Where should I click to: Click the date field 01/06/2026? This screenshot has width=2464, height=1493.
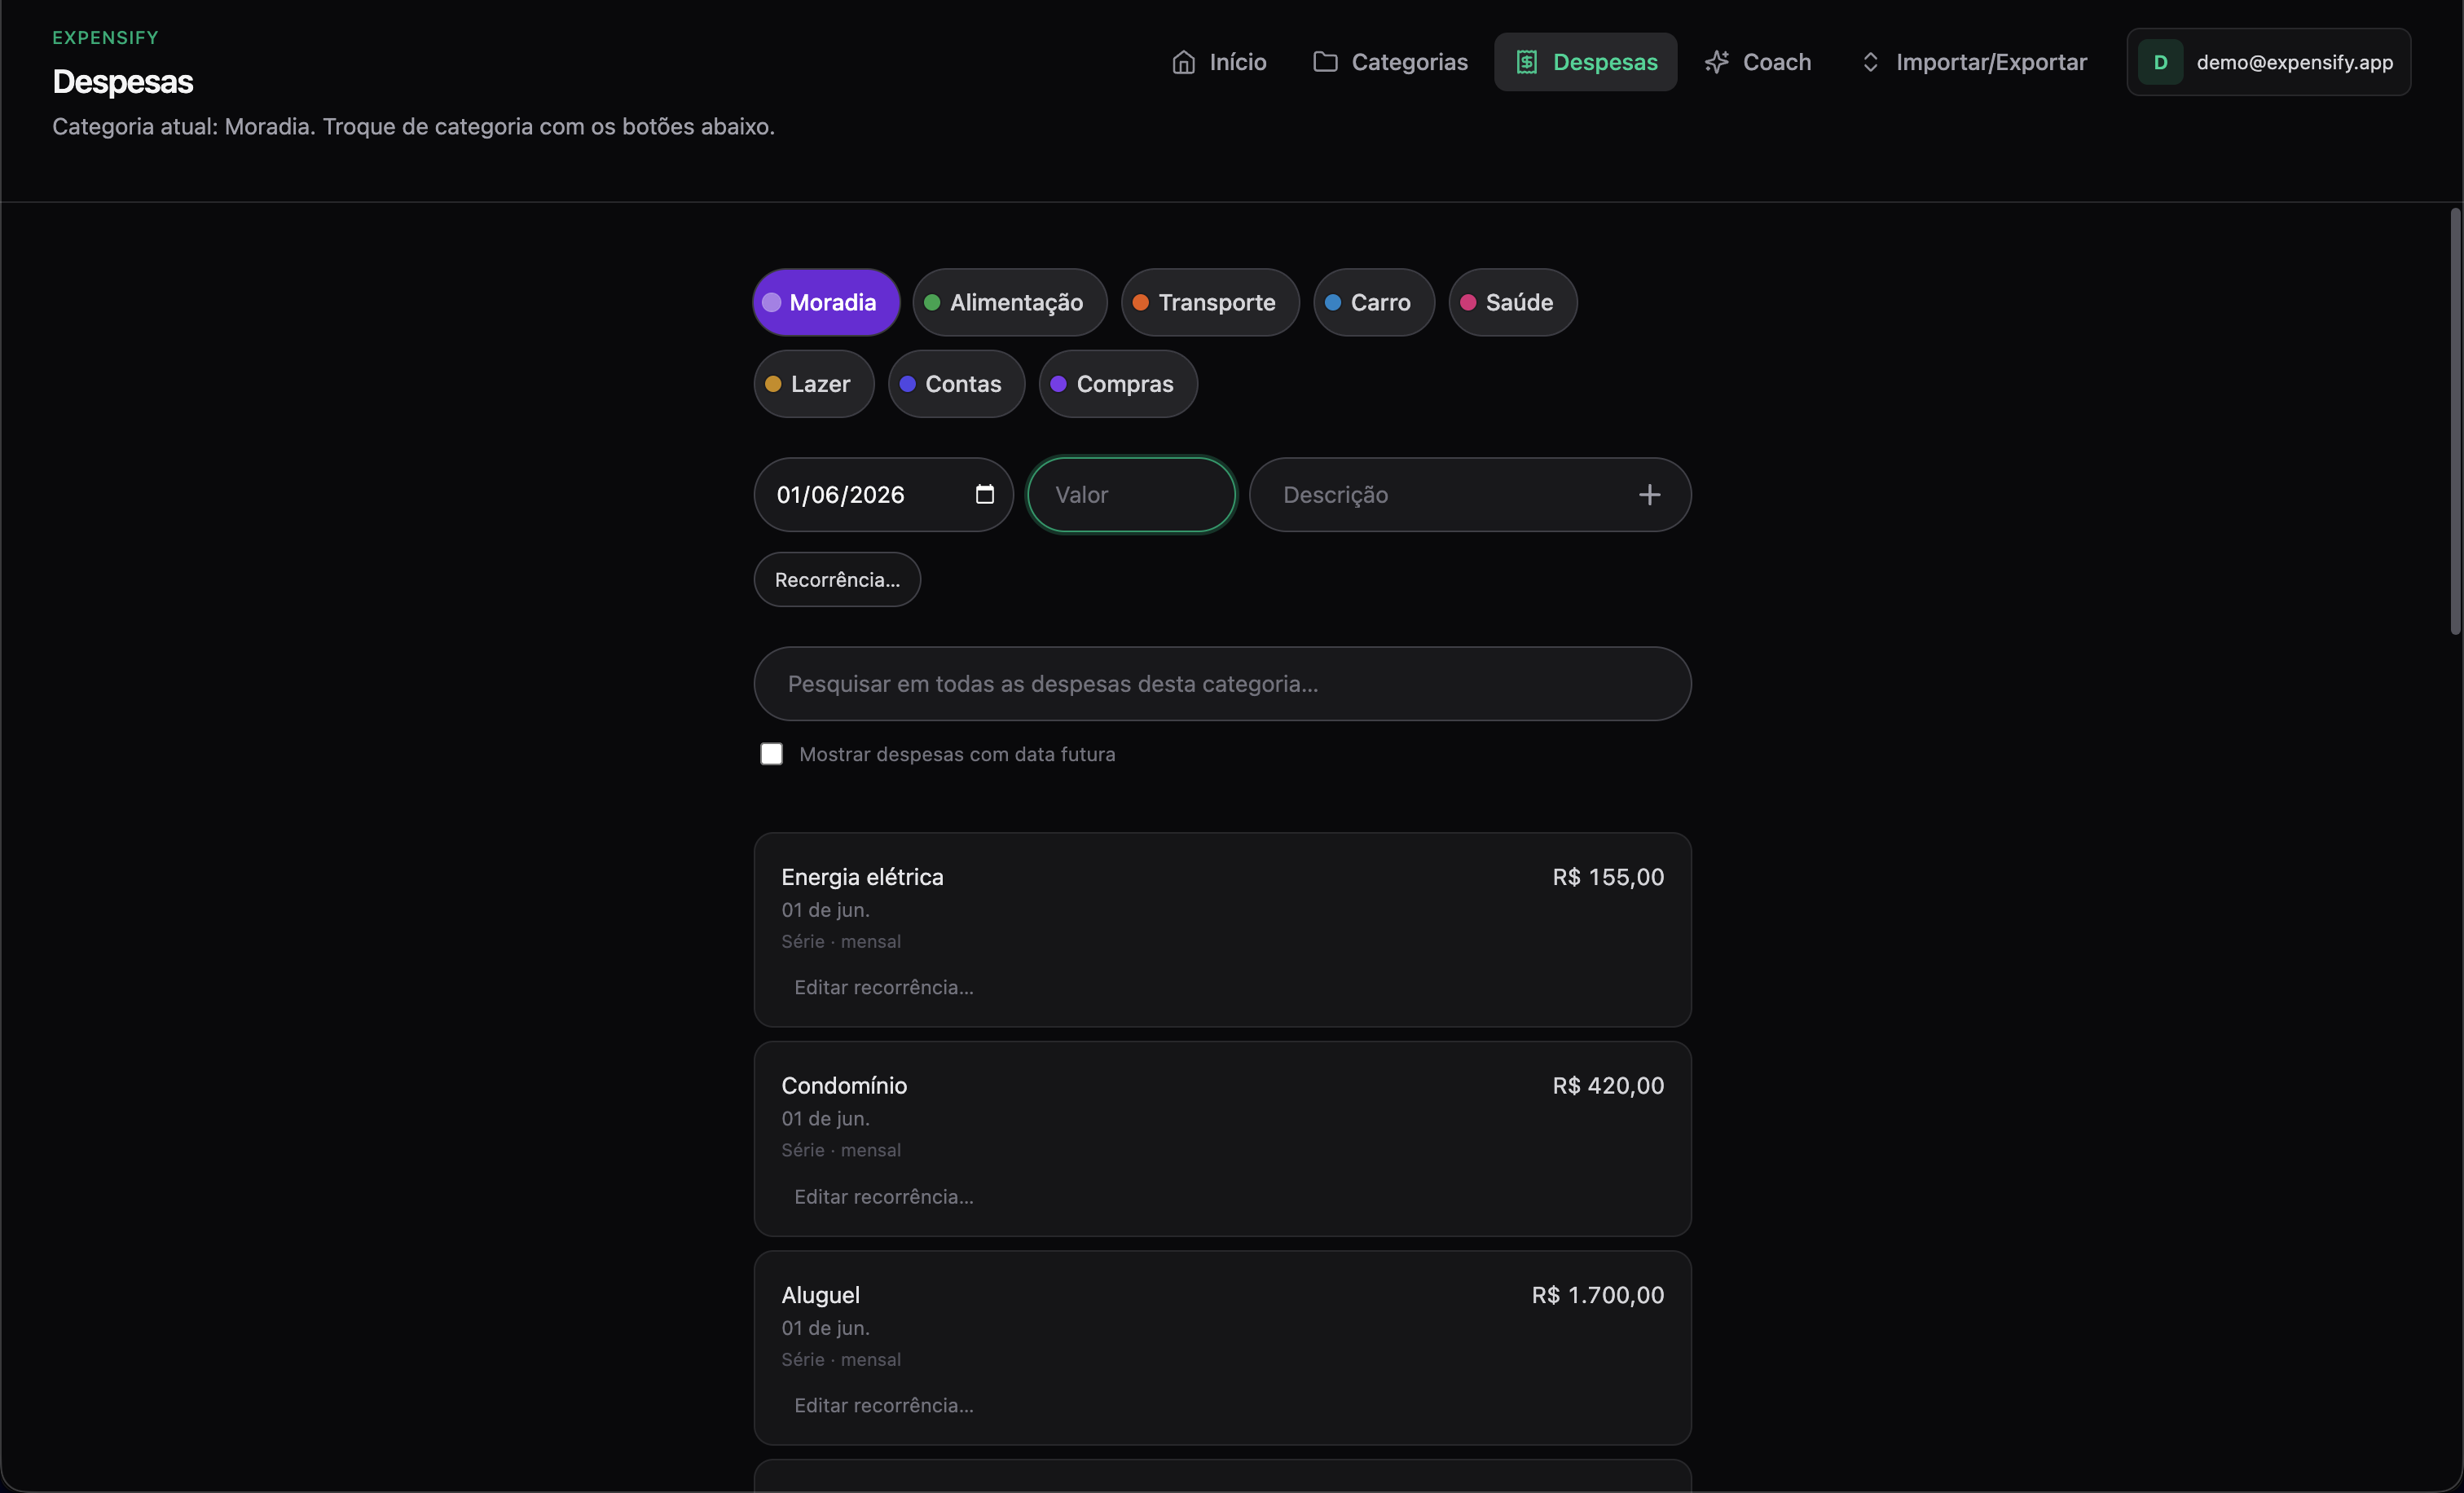point(883,494)
